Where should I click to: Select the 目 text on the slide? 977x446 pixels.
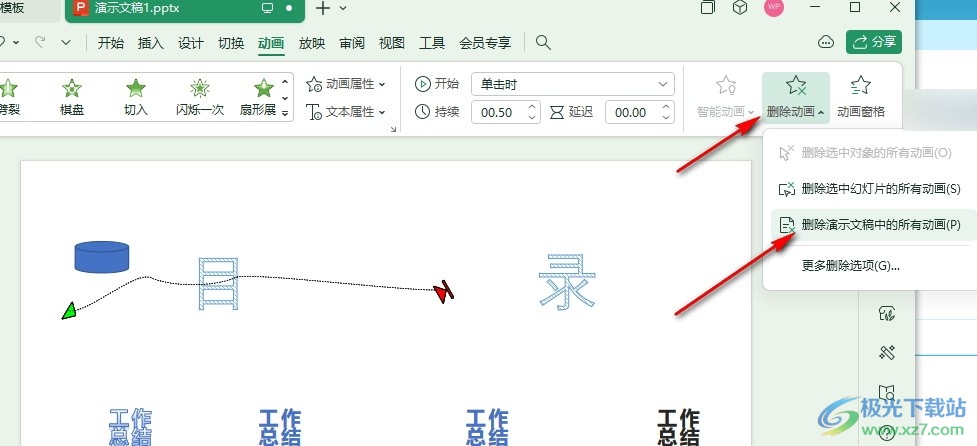(217, 283)
